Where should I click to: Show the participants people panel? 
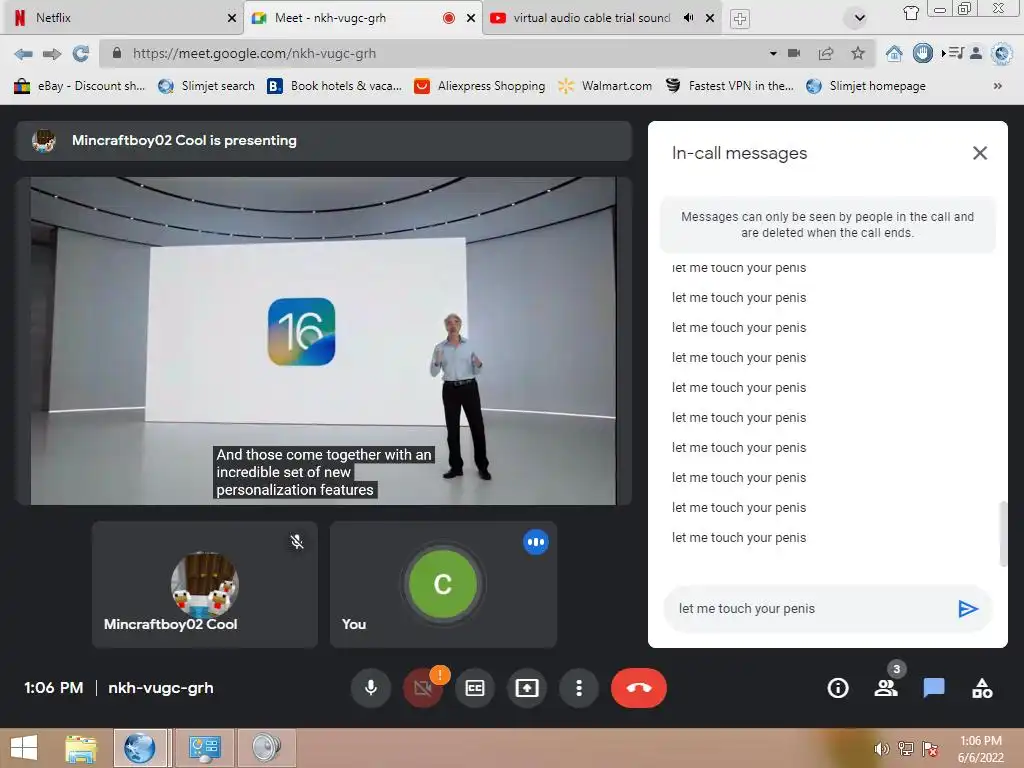[886, 688]
